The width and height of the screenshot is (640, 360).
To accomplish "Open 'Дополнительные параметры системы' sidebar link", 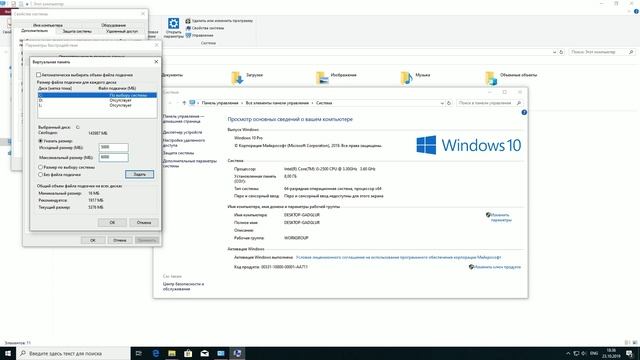I will coord(189,163).
